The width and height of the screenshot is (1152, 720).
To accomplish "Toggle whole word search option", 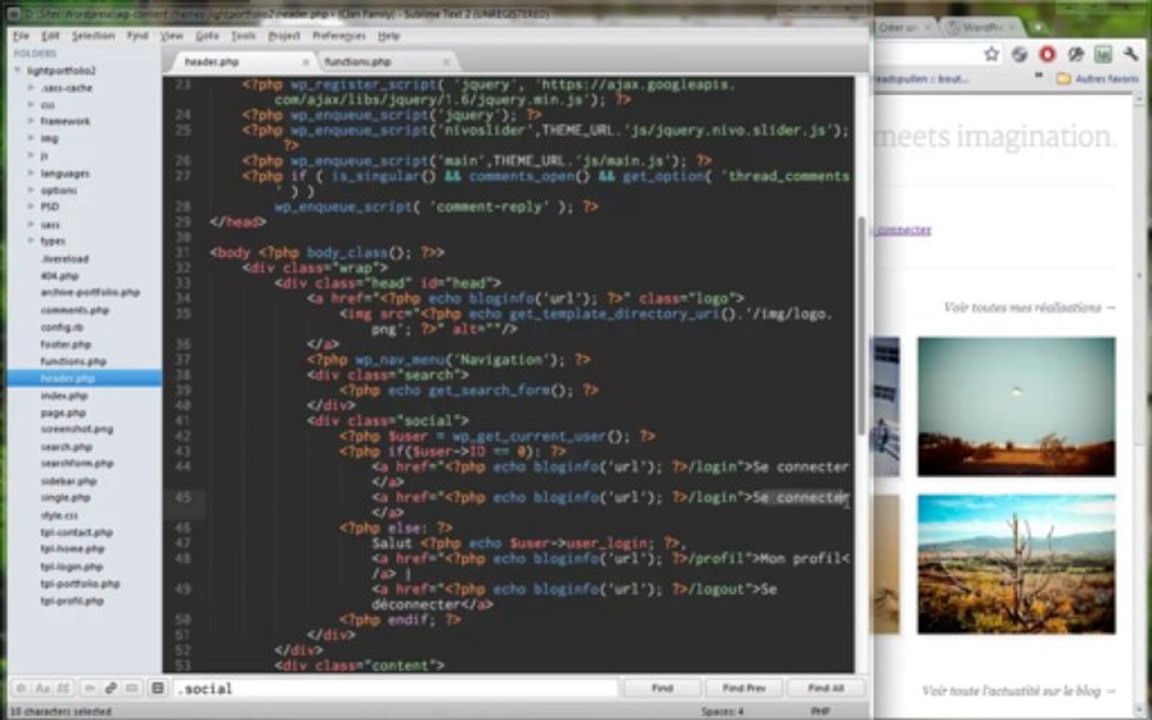I will pos(63,688).
